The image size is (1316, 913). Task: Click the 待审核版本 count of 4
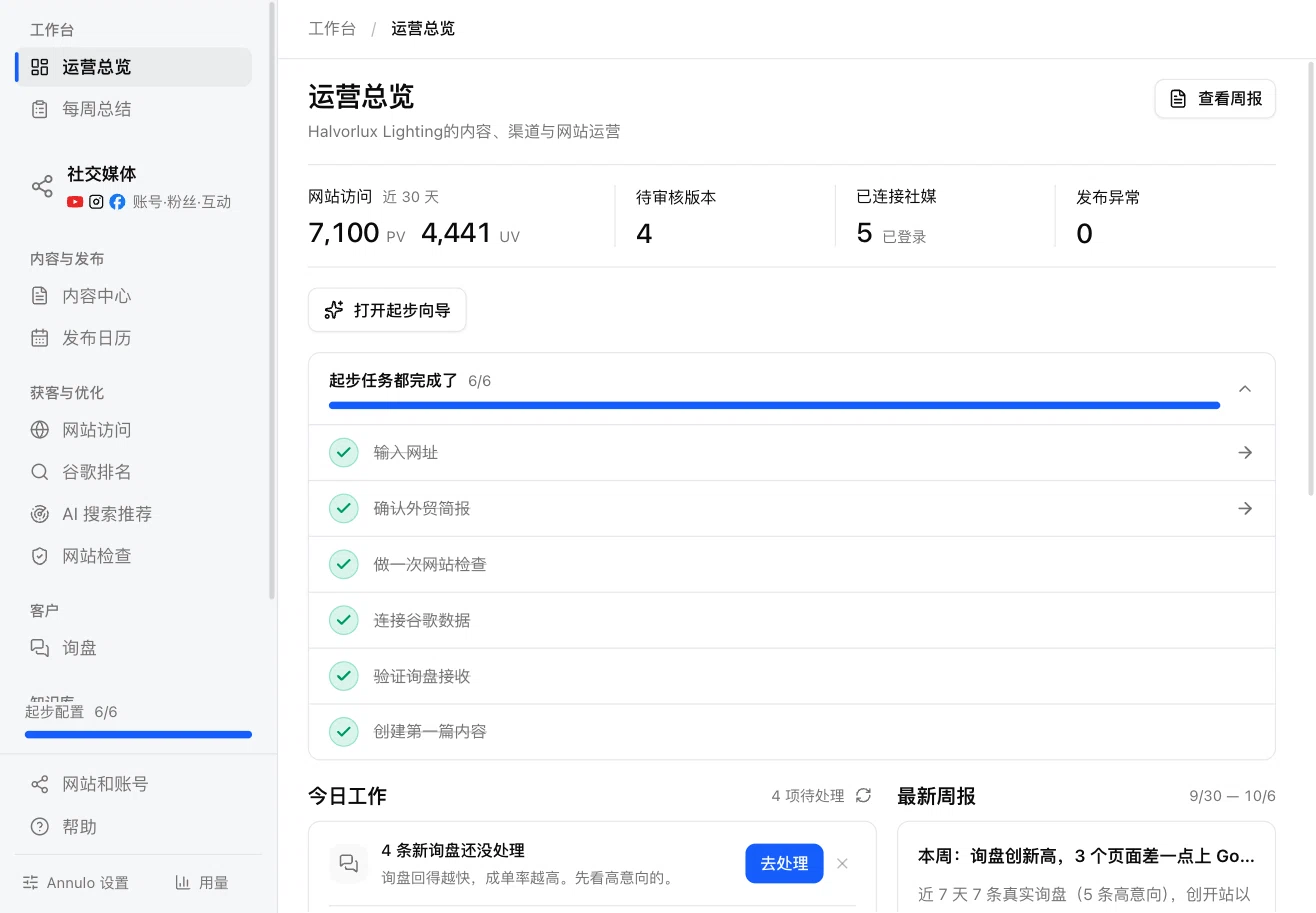644,234
